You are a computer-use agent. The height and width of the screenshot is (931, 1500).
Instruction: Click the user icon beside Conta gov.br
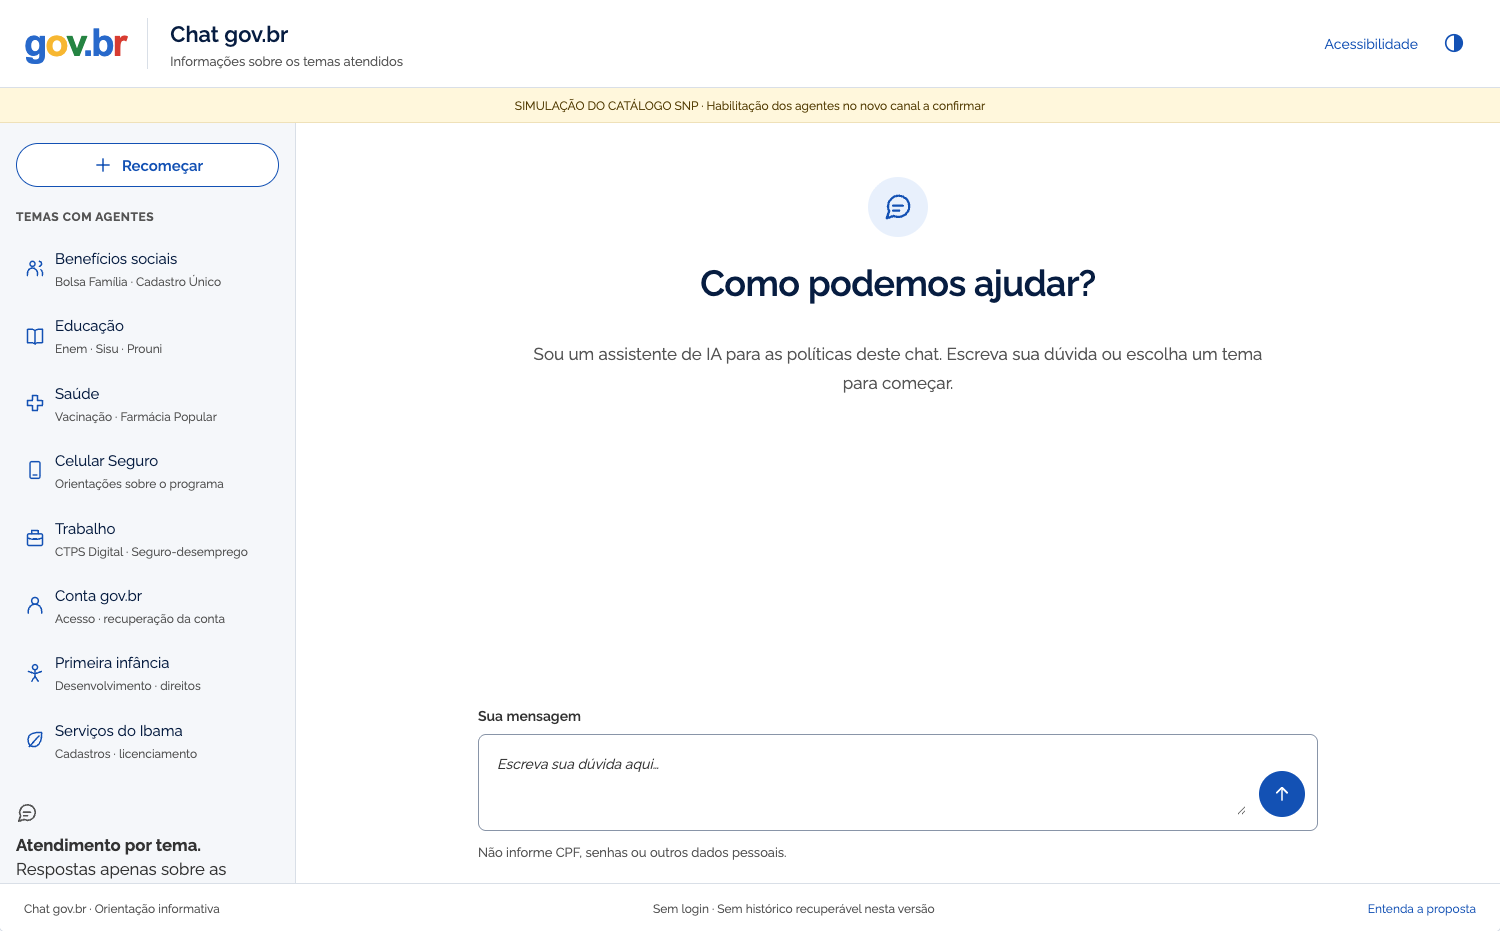[x=35, y=605]
